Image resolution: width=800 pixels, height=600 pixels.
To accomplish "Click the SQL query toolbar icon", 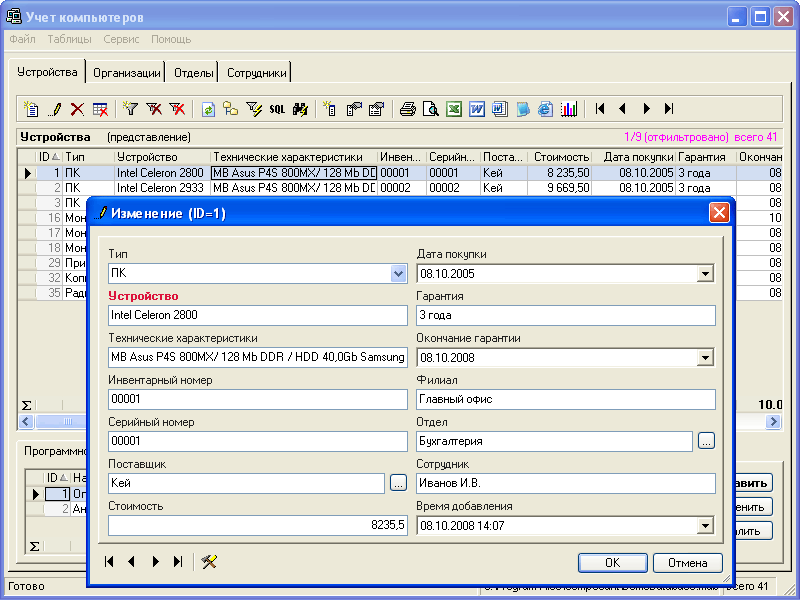I will coord(277,109).
